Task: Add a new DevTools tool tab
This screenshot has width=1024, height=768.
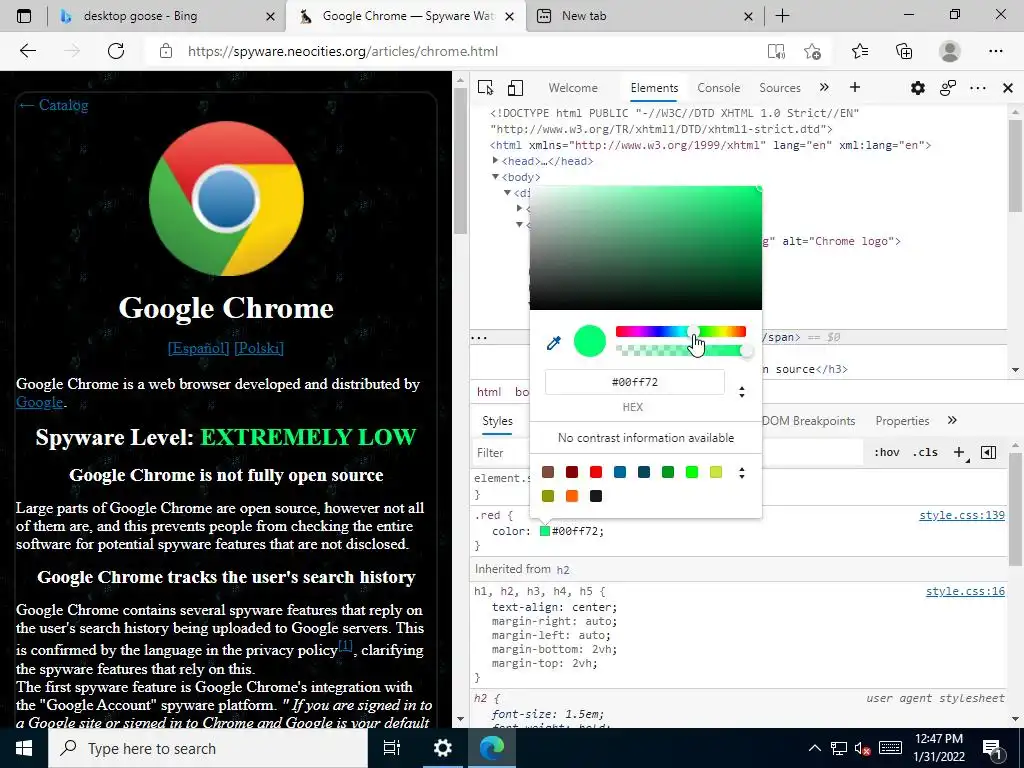Action: tap(855, 88)
